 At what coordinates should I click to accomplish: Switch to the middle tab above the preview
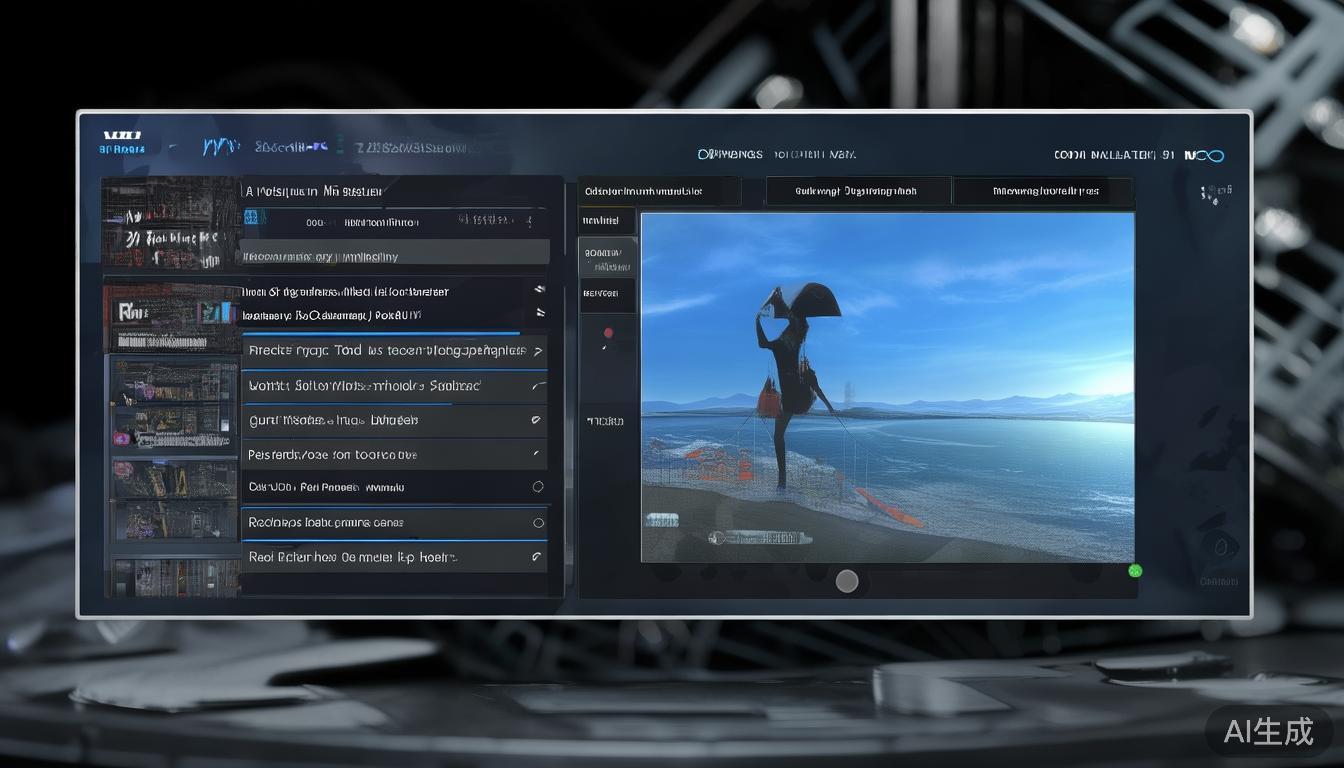click(857, 191)
